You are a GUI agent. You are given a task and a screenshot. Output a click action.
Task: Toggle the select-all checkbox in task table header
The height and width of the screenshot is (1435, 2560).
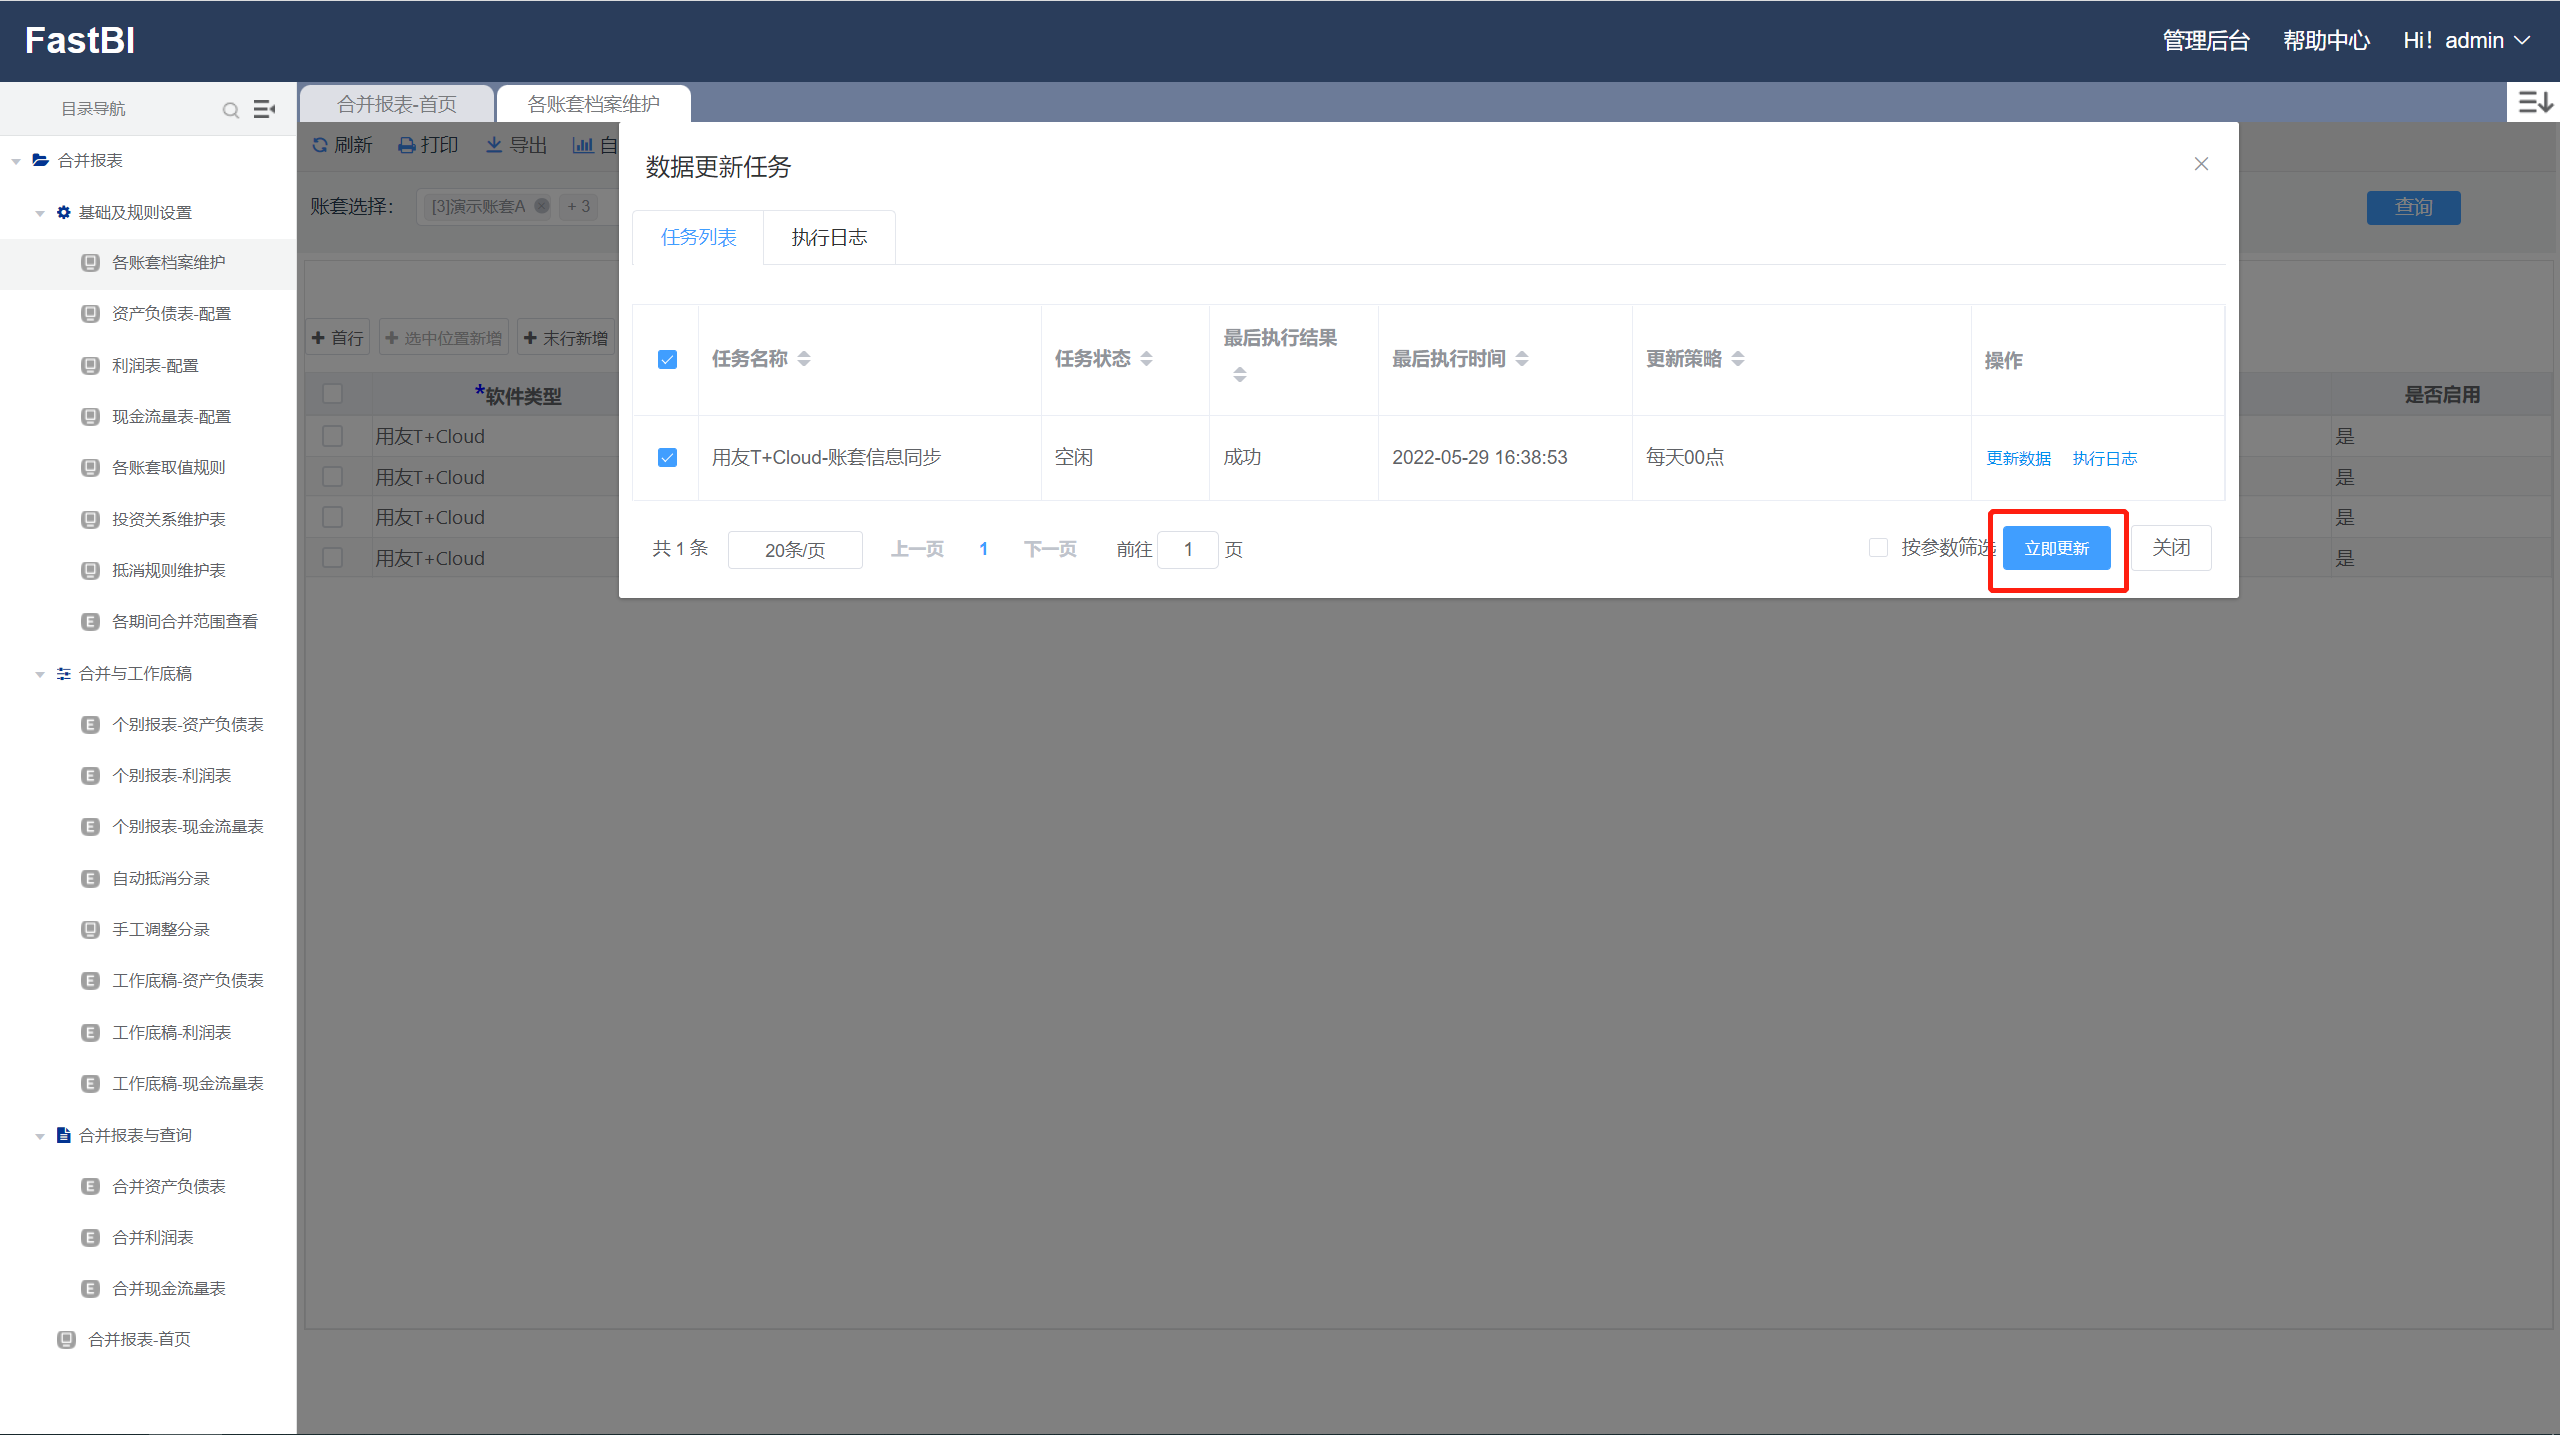point(668,360)
